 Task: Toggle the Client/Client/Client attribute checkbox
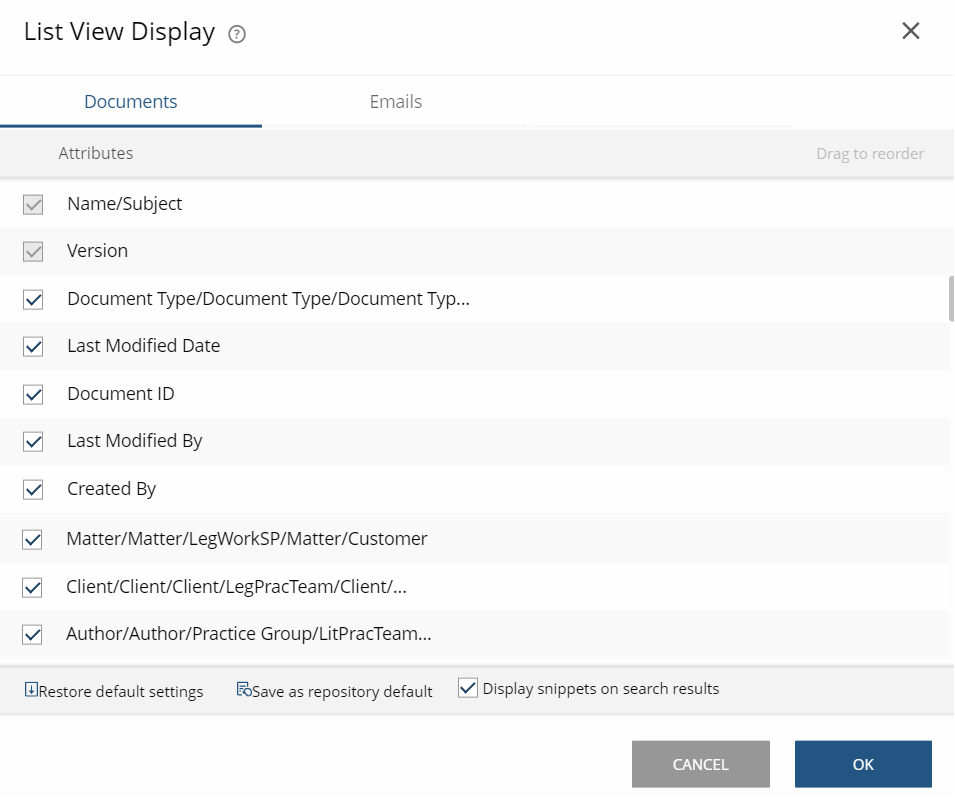tap(32, 587)
